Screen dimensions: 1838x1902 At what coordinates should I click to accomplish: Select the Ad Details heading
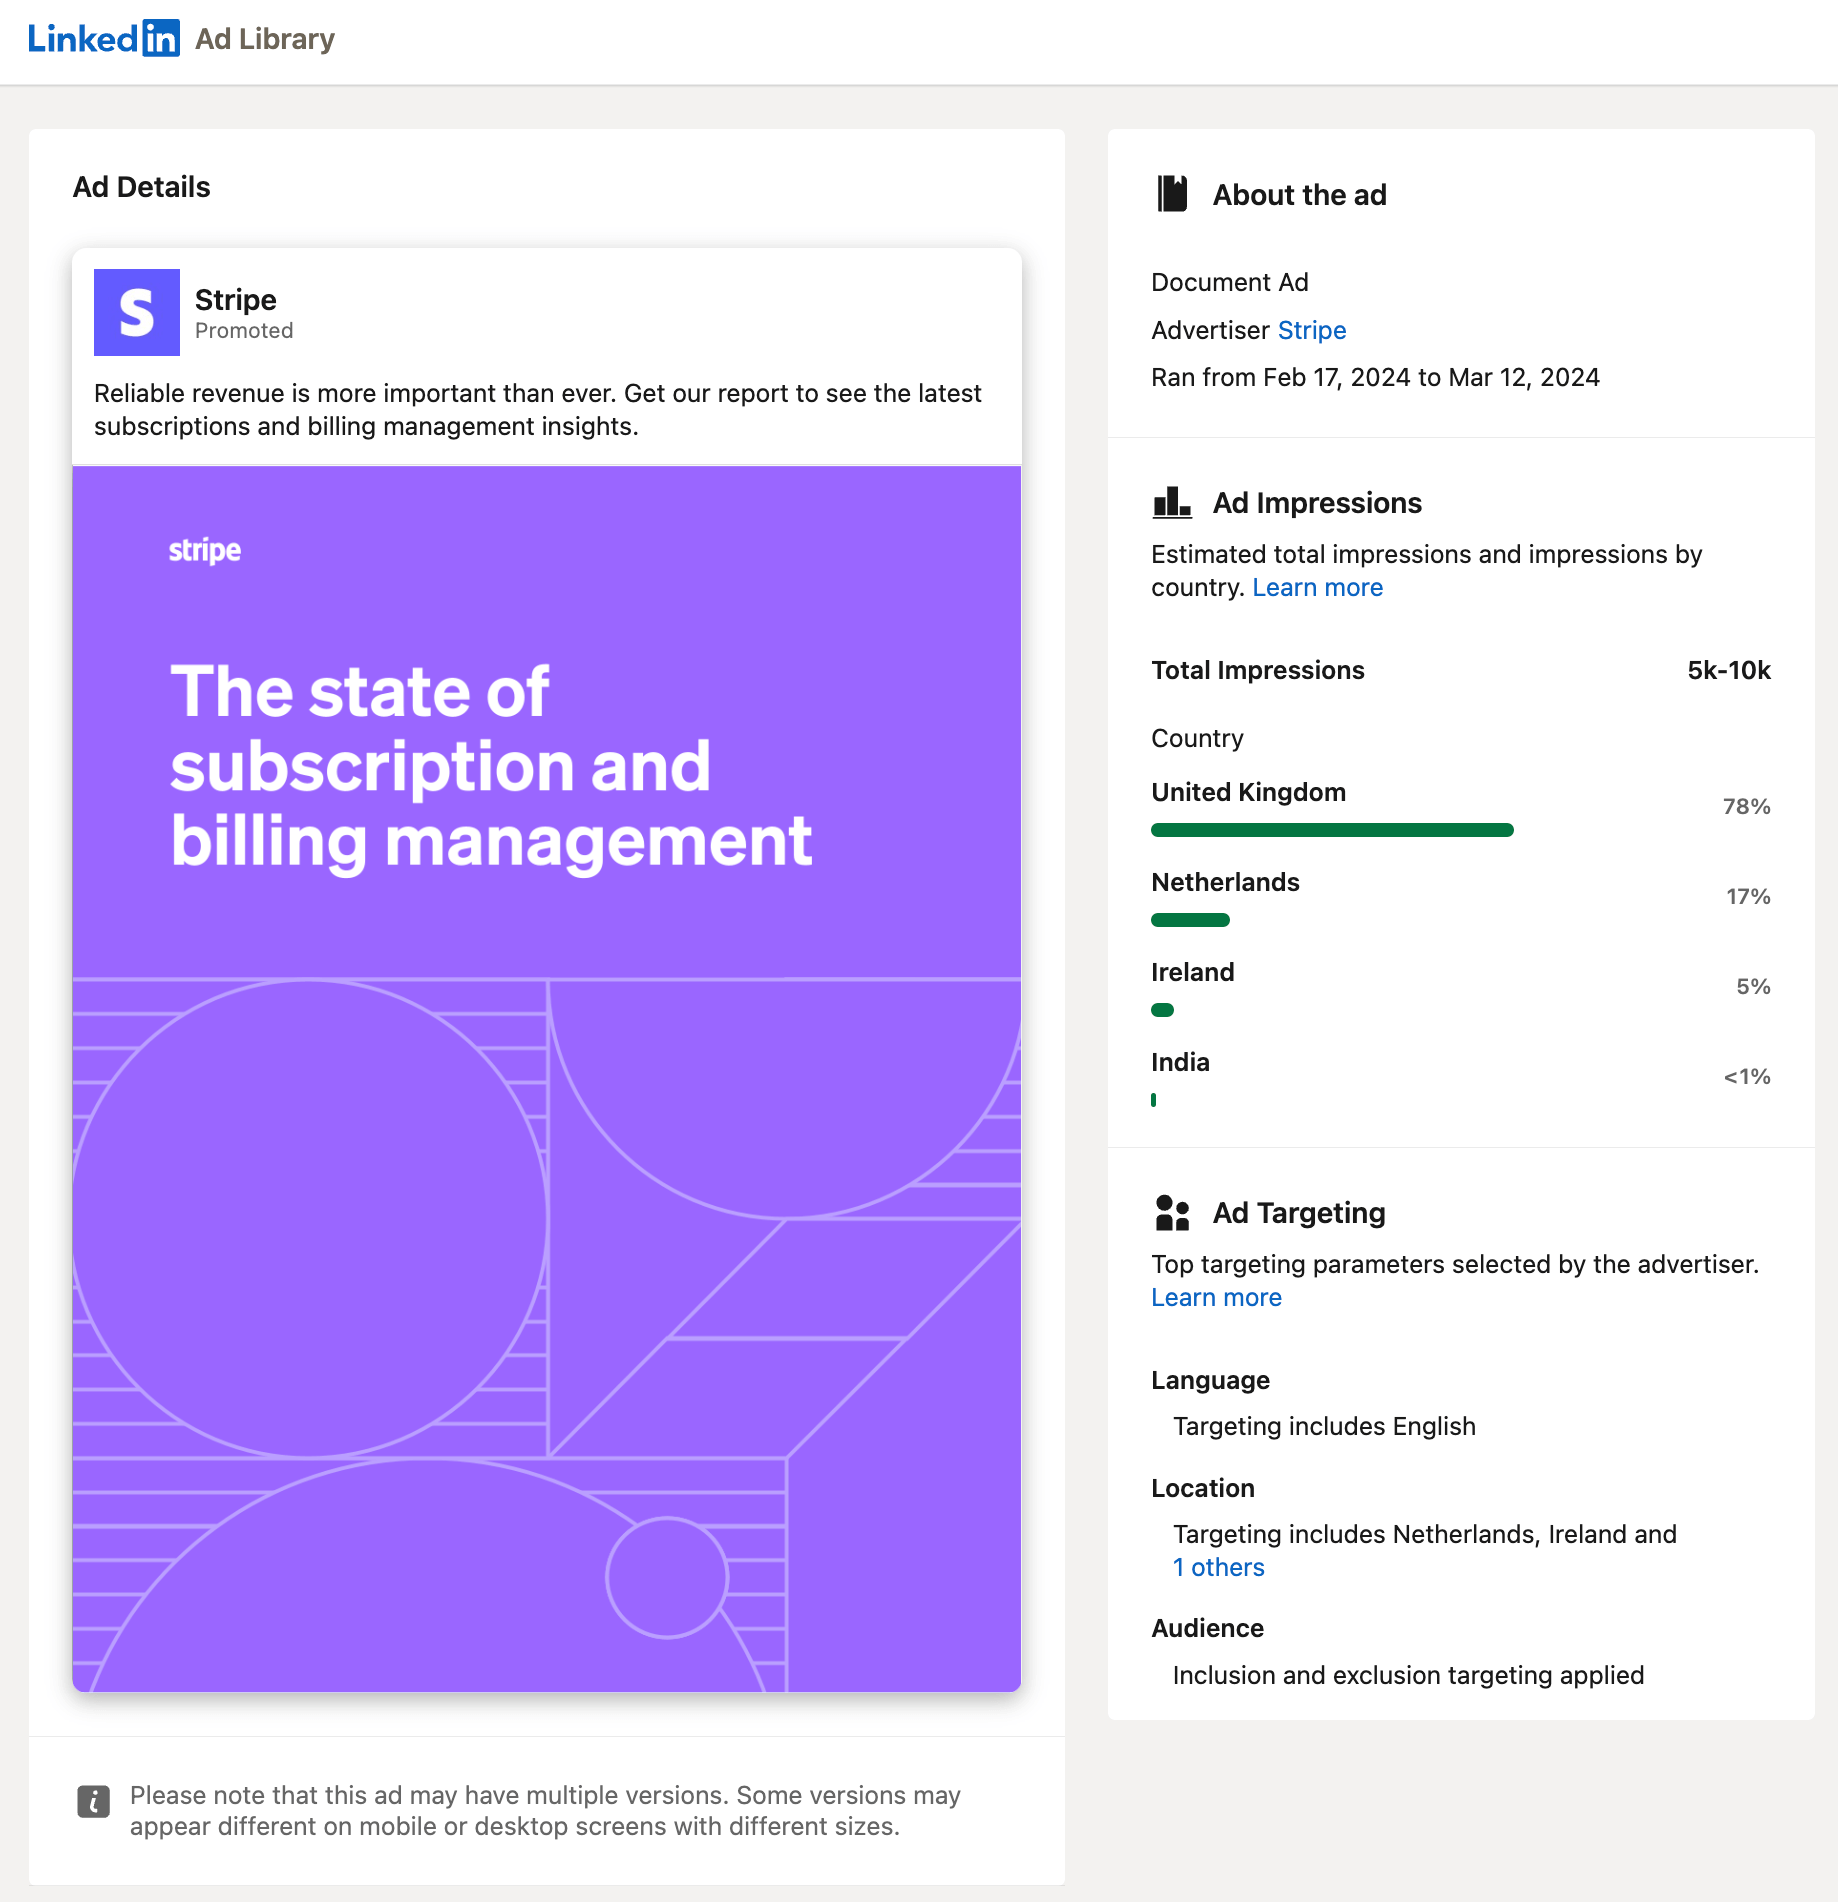(141, 187)
